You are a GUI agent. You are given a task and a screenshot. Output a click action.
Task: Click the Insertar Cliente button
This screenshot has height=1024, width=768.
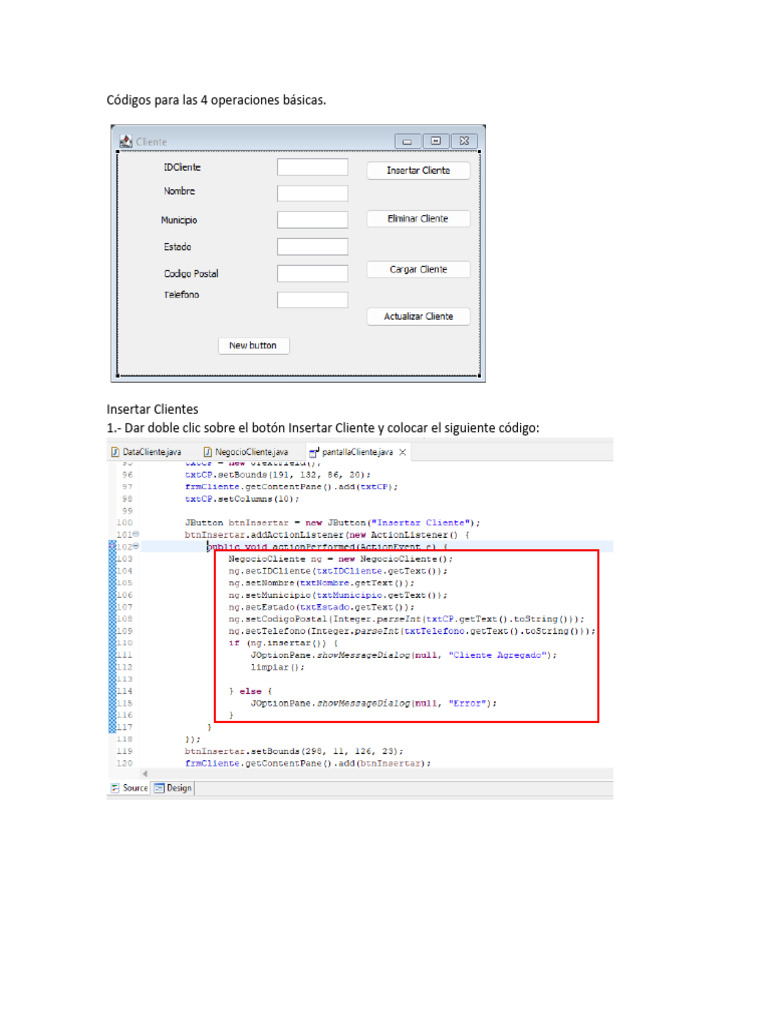[418, 170]
